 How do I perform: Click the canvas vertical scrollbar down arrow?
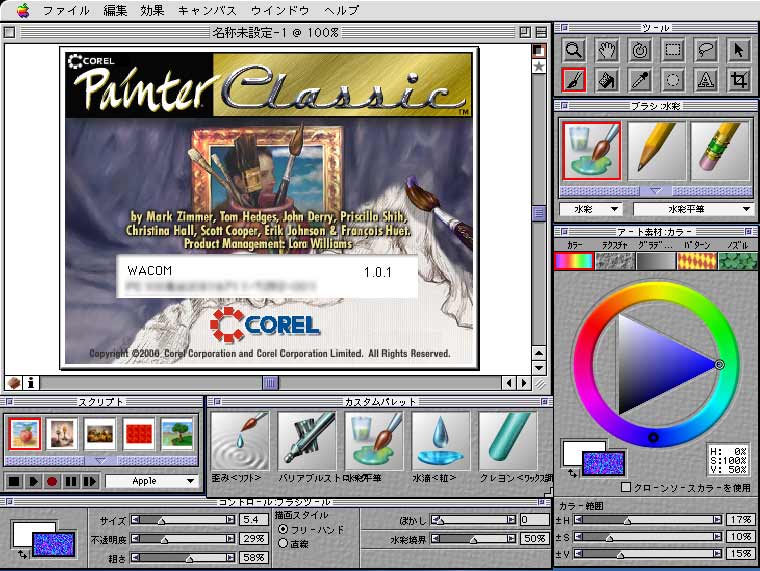(538, 368)
